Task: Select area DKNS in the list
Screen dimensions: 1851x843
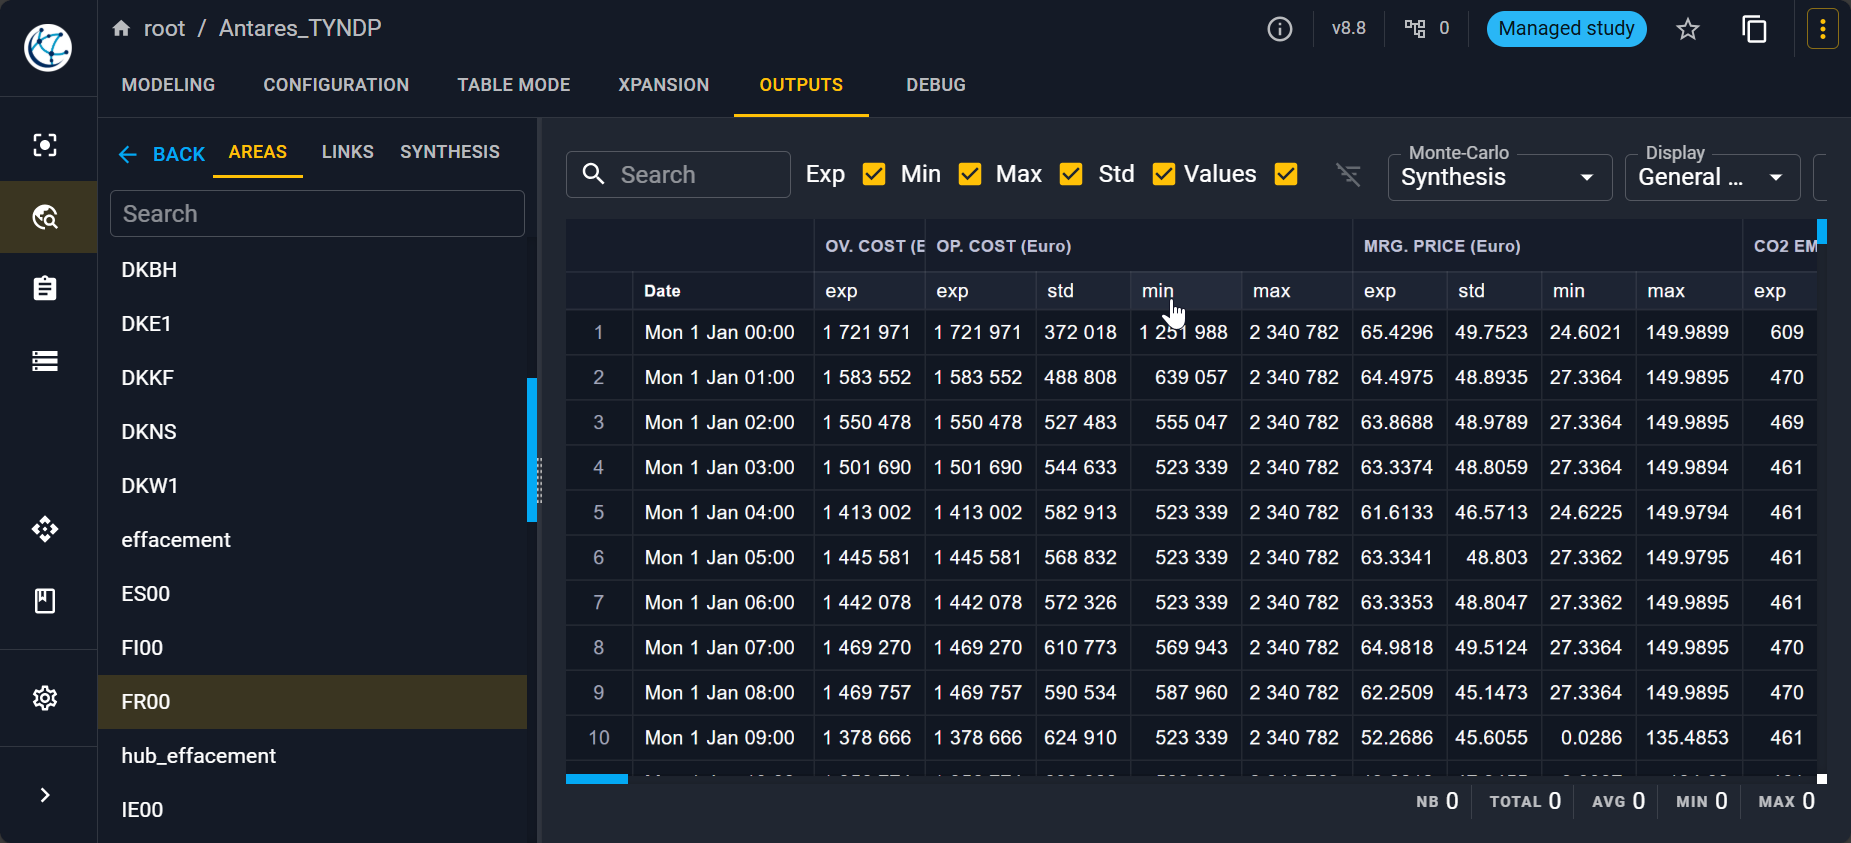Action: [x=312, y=432]
